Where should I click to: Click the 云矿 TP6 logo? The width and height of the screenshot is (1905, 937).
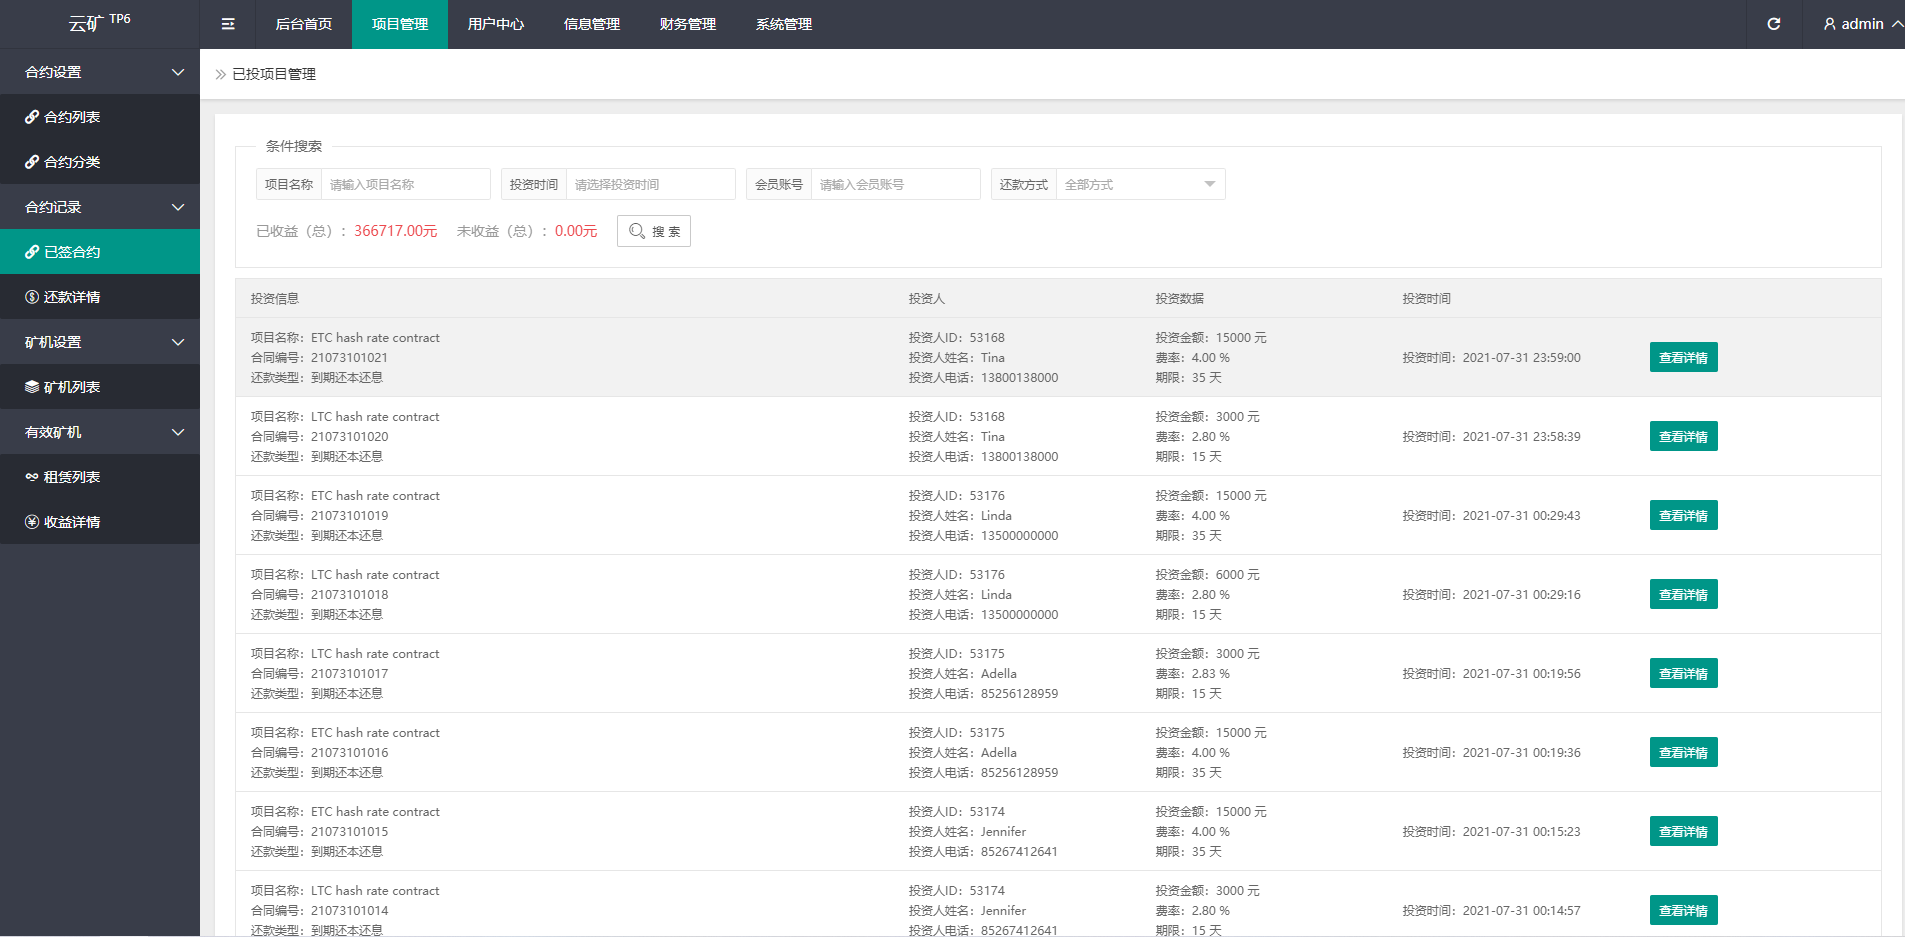click(x=99, y=22)
